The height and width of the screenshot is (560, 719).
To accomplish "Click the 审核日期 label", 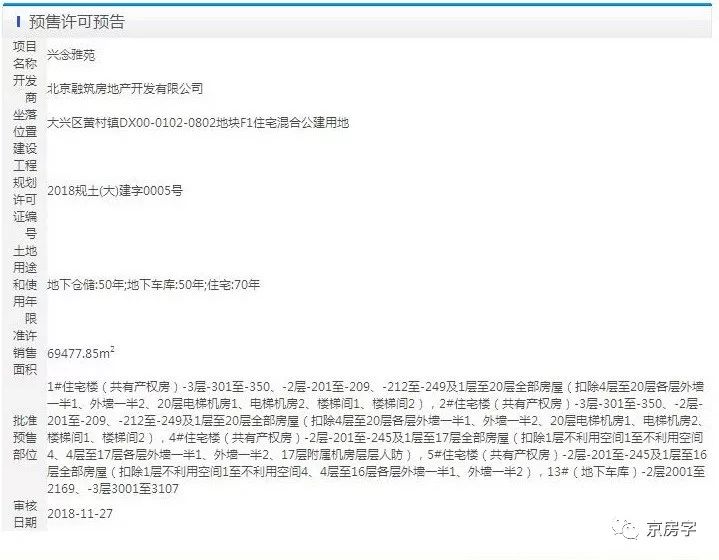I will 25,514.
